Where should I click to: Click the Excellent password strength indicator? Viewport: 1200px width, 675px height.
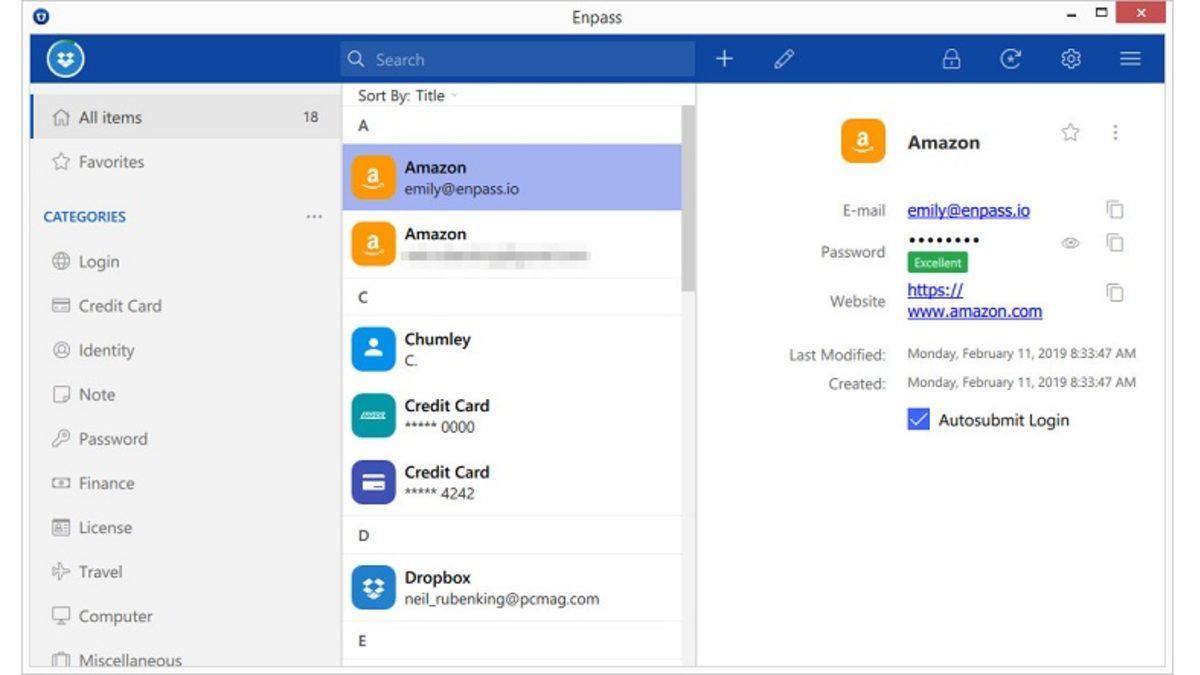pos(937,262)
